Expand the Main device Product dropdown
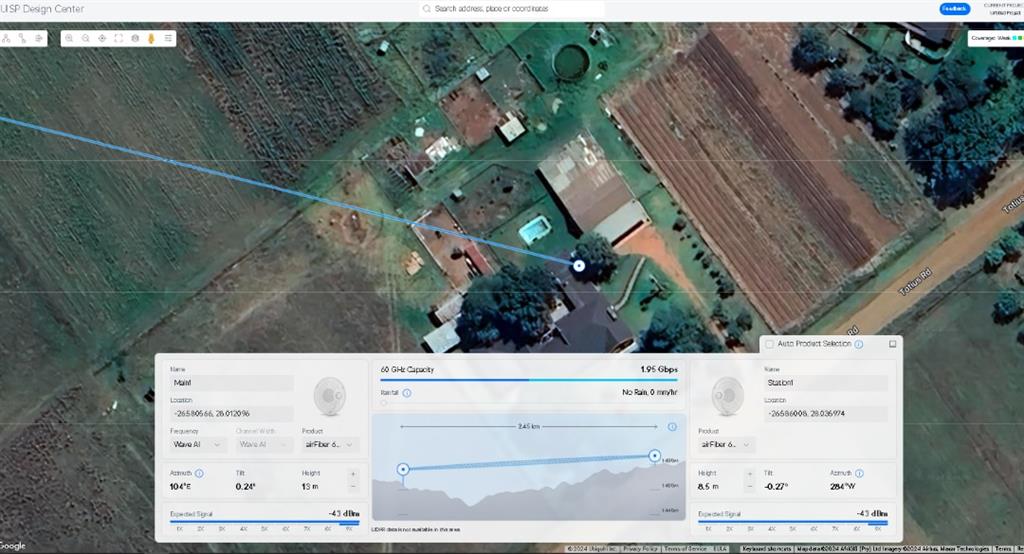Screen dimensions: 1024x554 tap(328, 444)
